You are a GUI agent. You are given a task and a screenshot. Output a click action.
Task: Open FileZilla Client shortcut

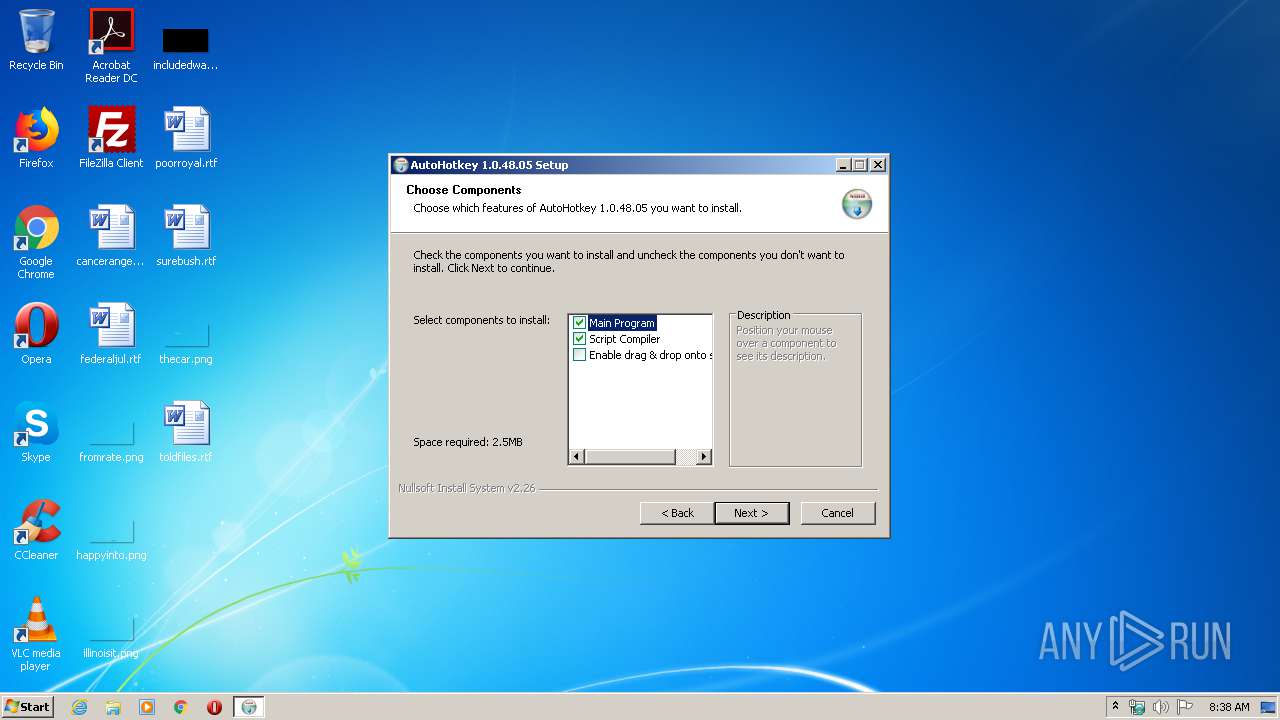111,138
